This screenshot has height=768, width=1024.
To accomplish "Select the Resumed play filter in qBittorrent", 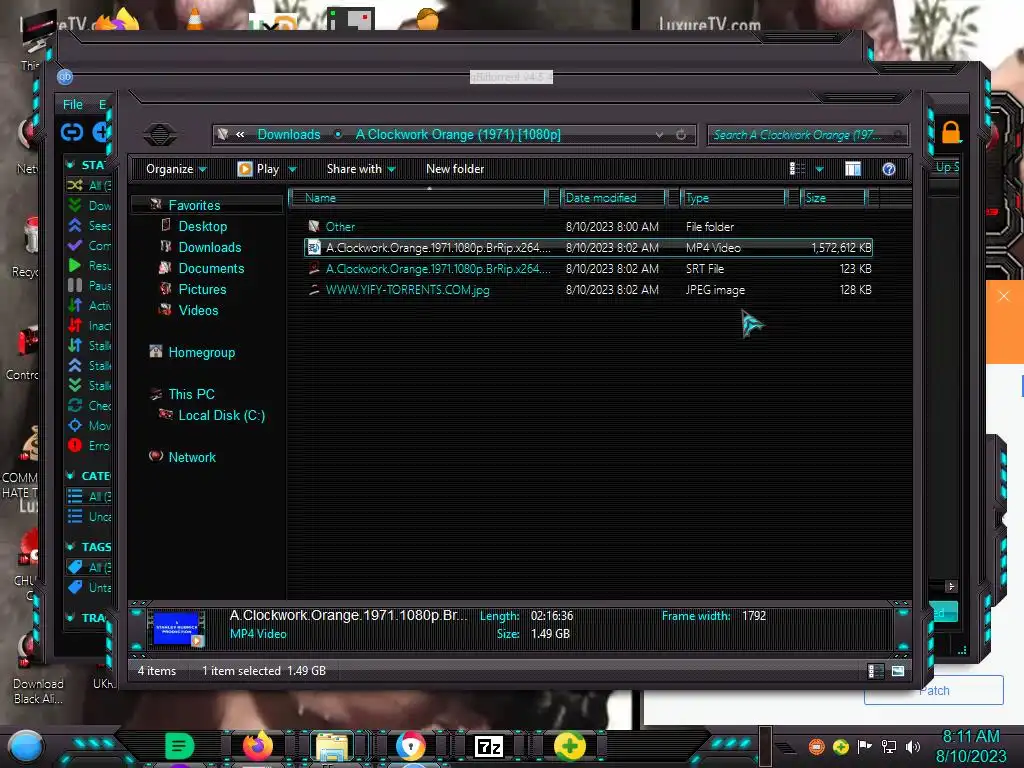I will pos(75,266).
